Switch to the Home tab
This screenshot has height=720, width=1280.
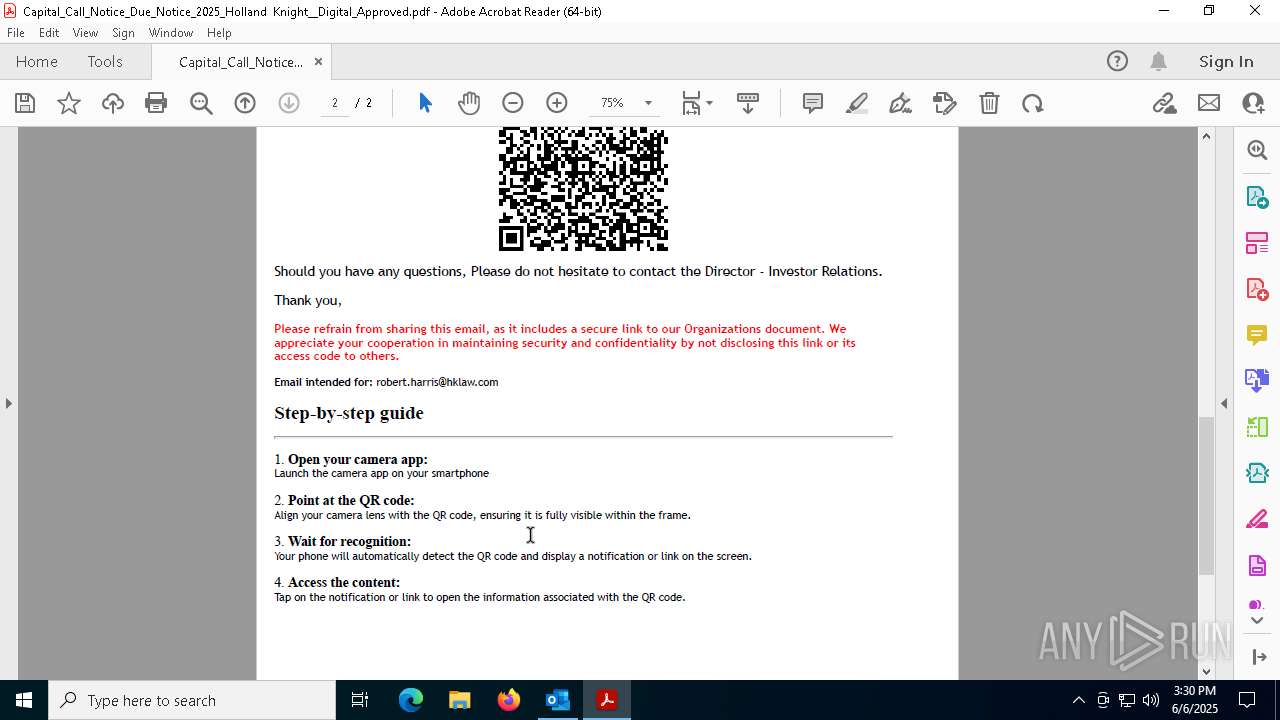click(37, 62)
